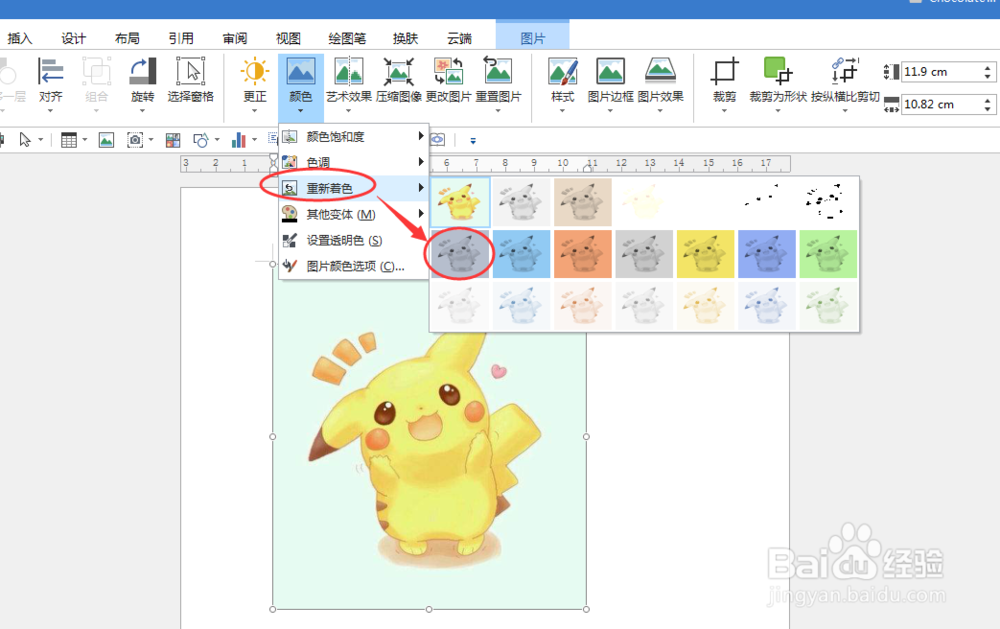Screen dimensions: 1000x629
Task: Open 图片颜色选项 (C)...
Action: [353, 266]
